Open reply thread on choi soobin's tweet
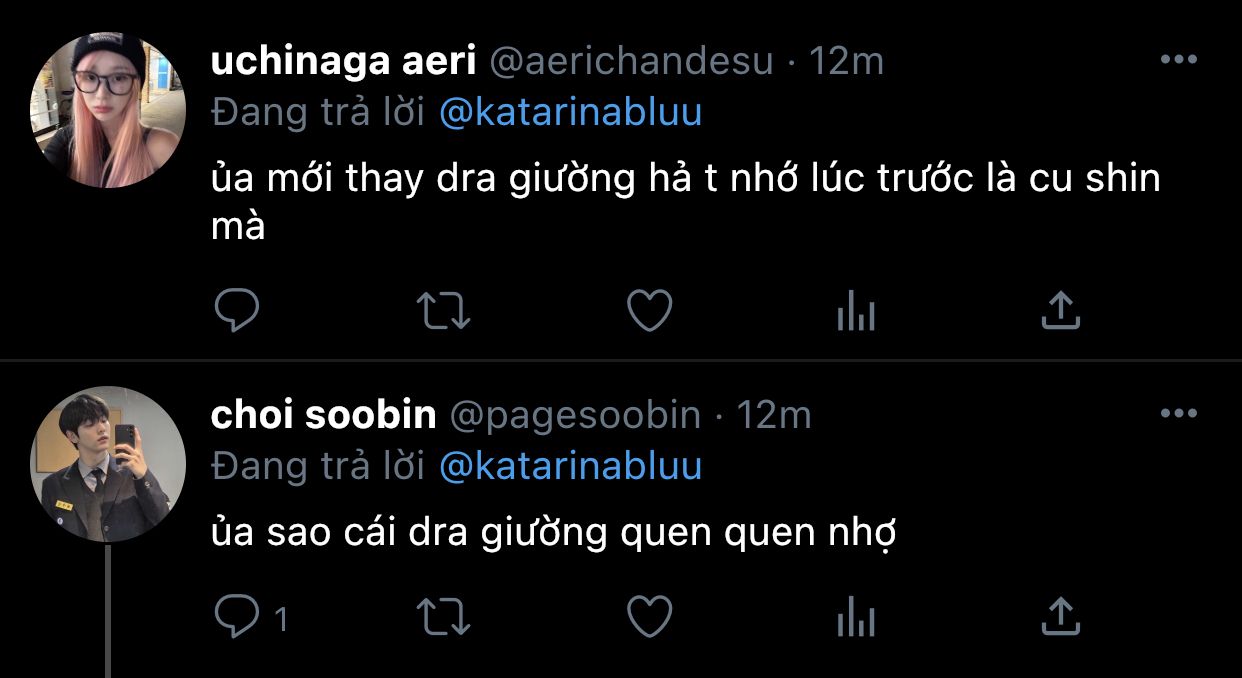The width and height of the screenshot is (1242, 678). 252,618
